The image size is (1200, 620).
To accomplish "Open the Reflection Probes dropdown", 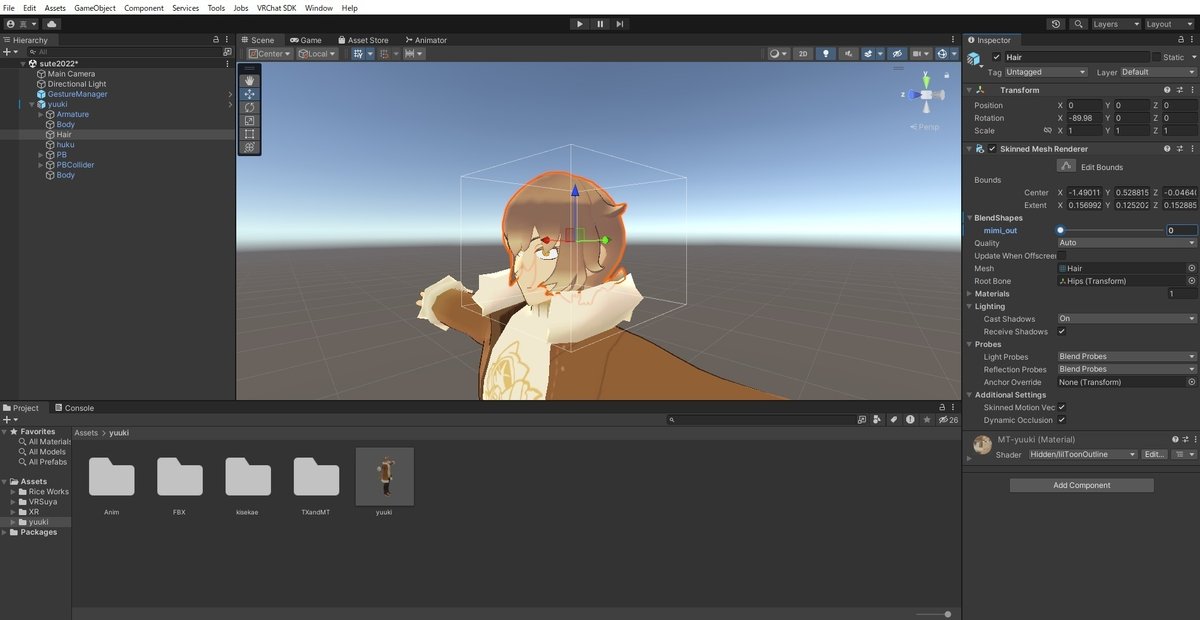I will pos(1126,370).
